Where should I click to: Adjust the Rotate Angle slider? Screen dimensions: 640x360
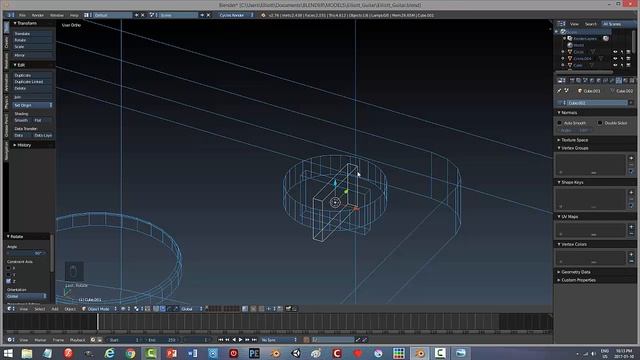(26, 253)
